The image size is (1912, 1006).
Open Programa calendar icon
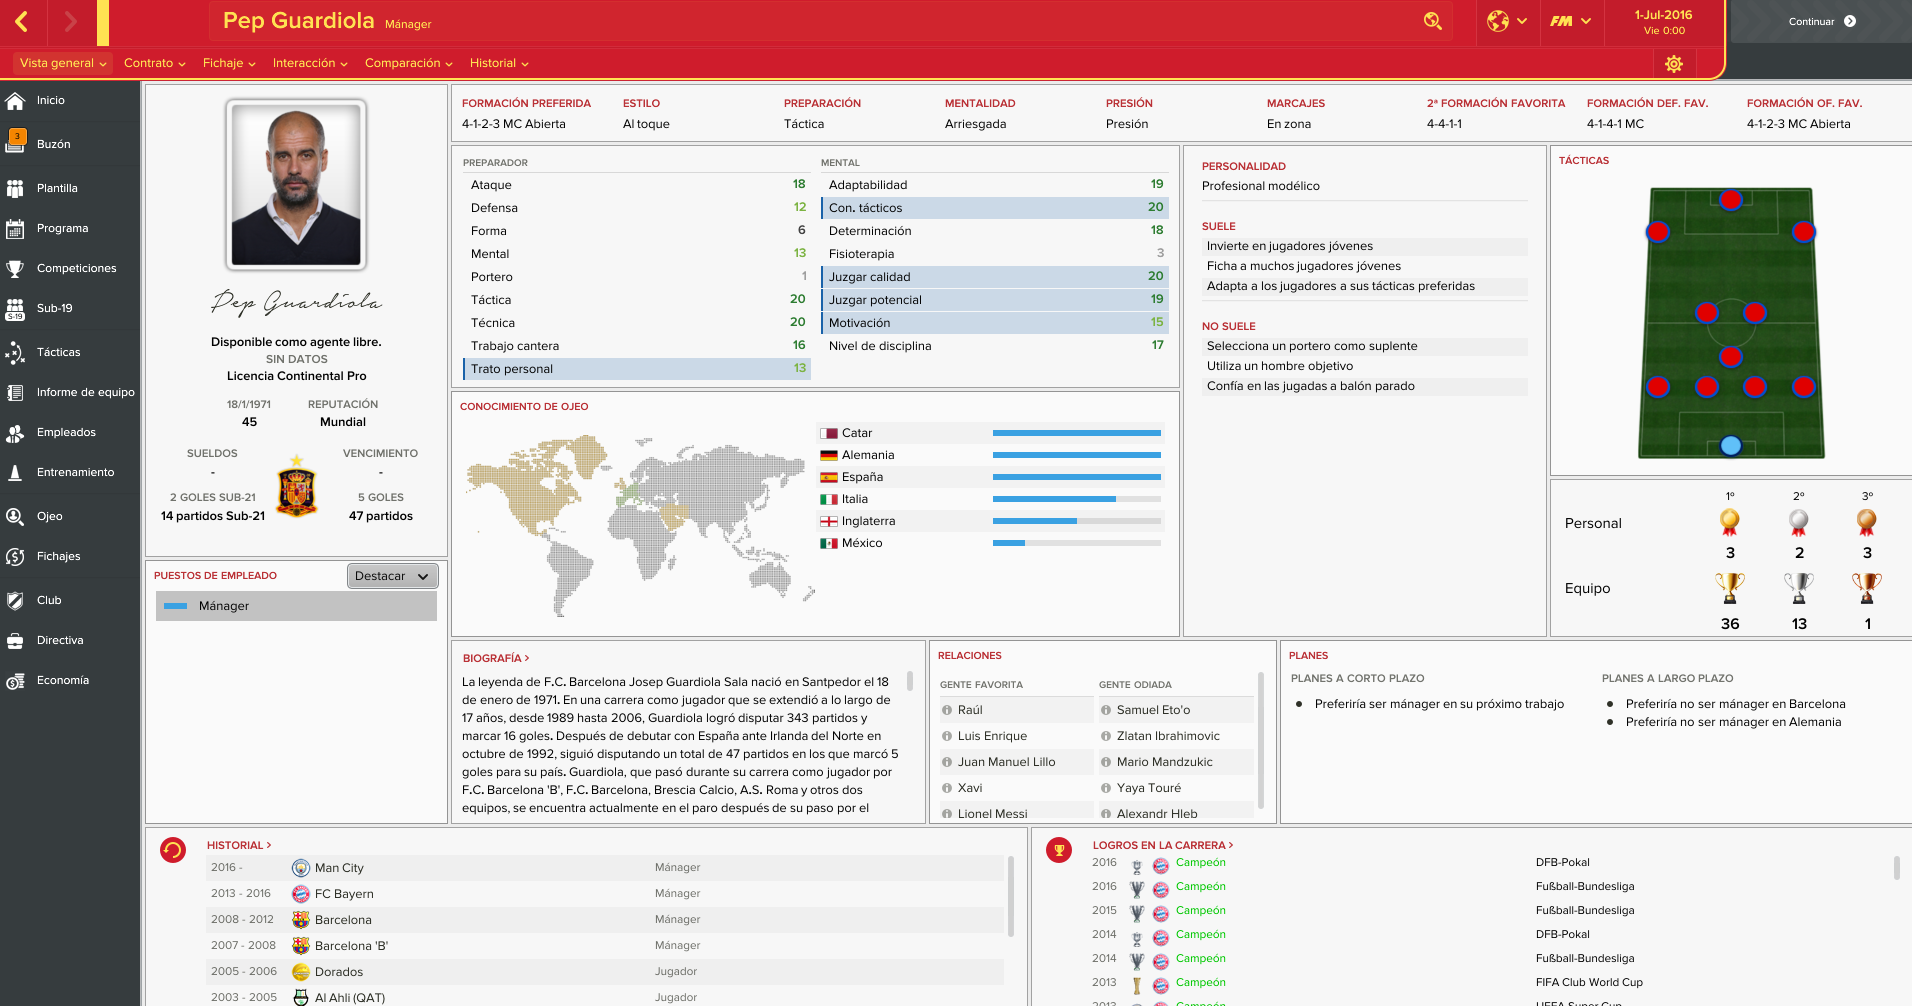coord(15,228)
